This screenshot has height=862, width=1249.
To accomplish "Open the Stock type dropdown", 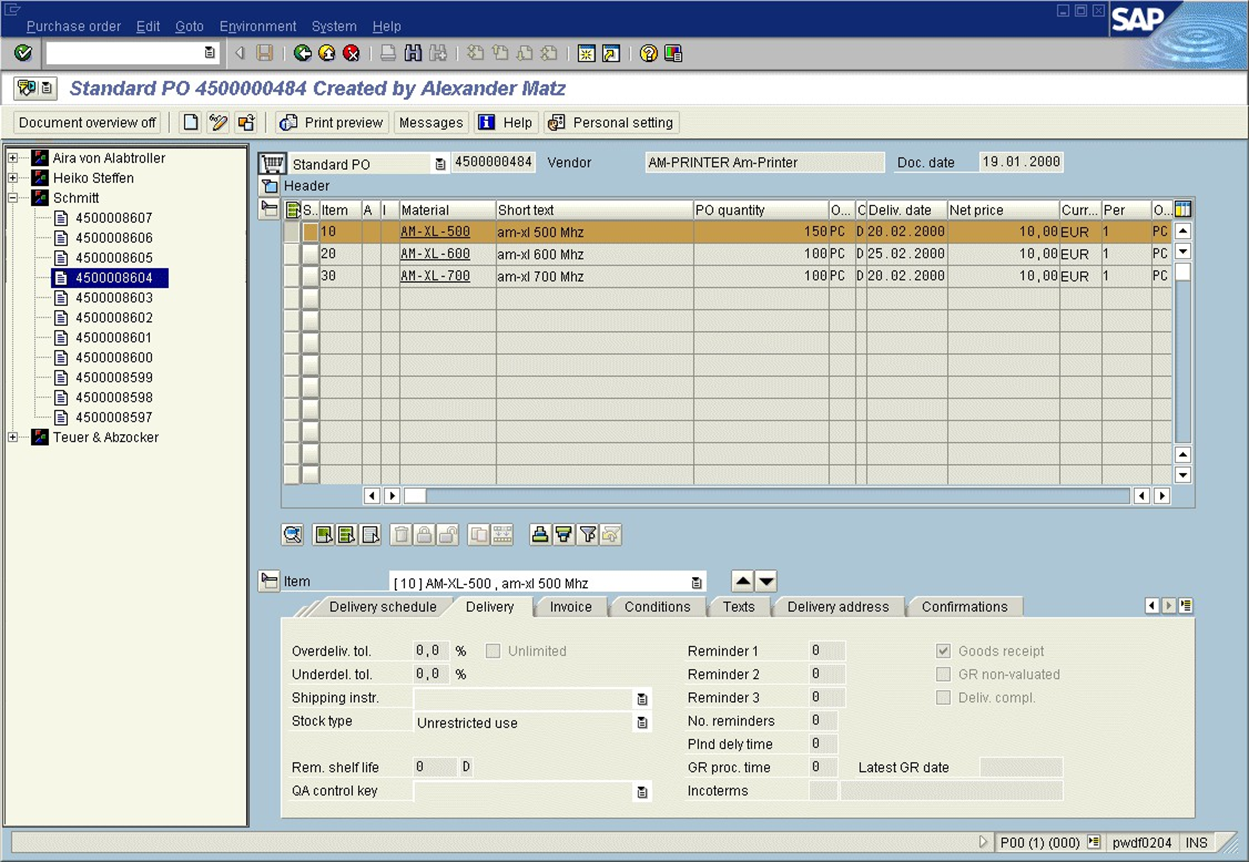I will (642, 723).
